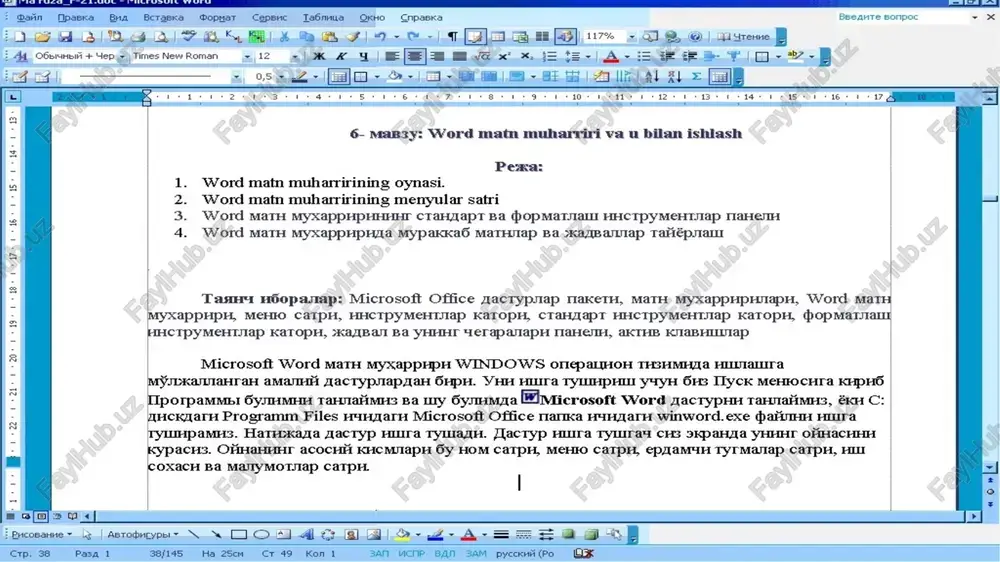Align text right

(x=437, y=57)
